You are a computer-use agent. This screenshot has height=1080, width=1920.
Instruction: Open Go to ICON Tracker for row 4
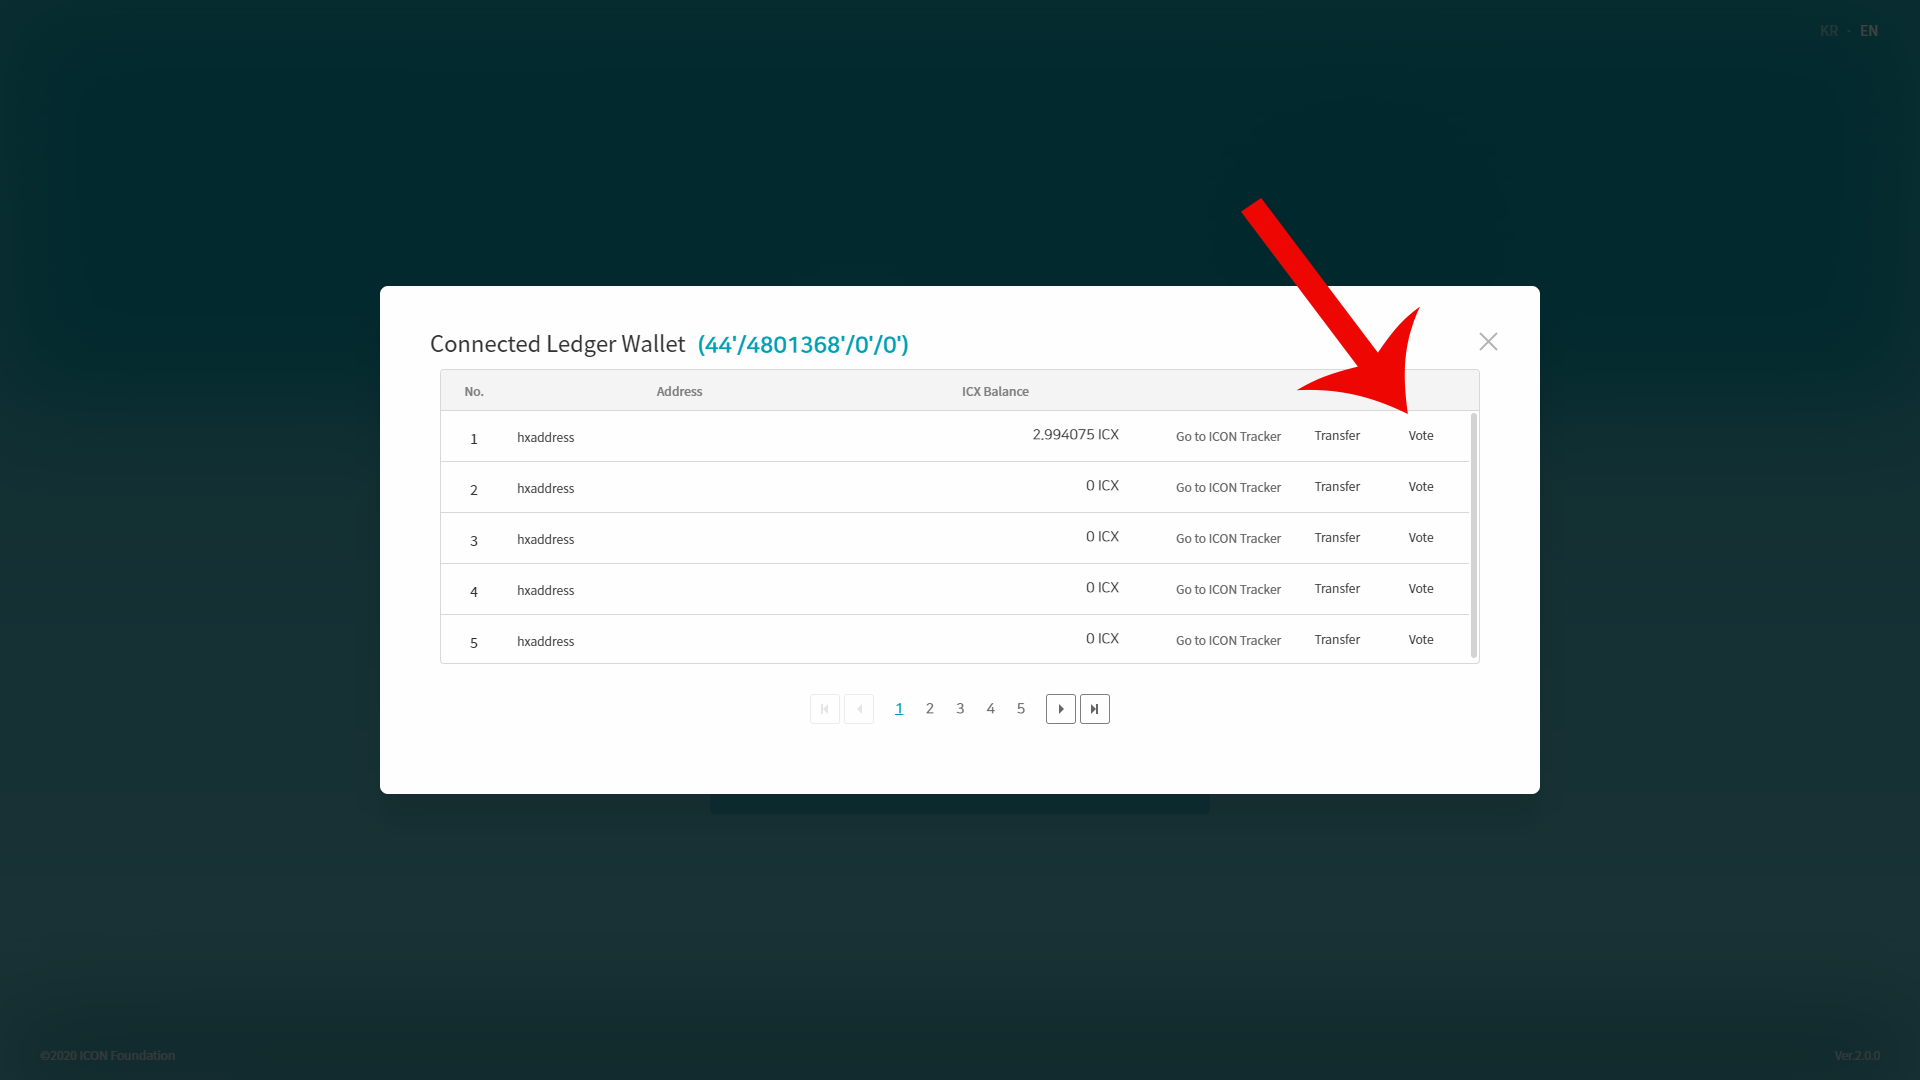(1227, 590)
